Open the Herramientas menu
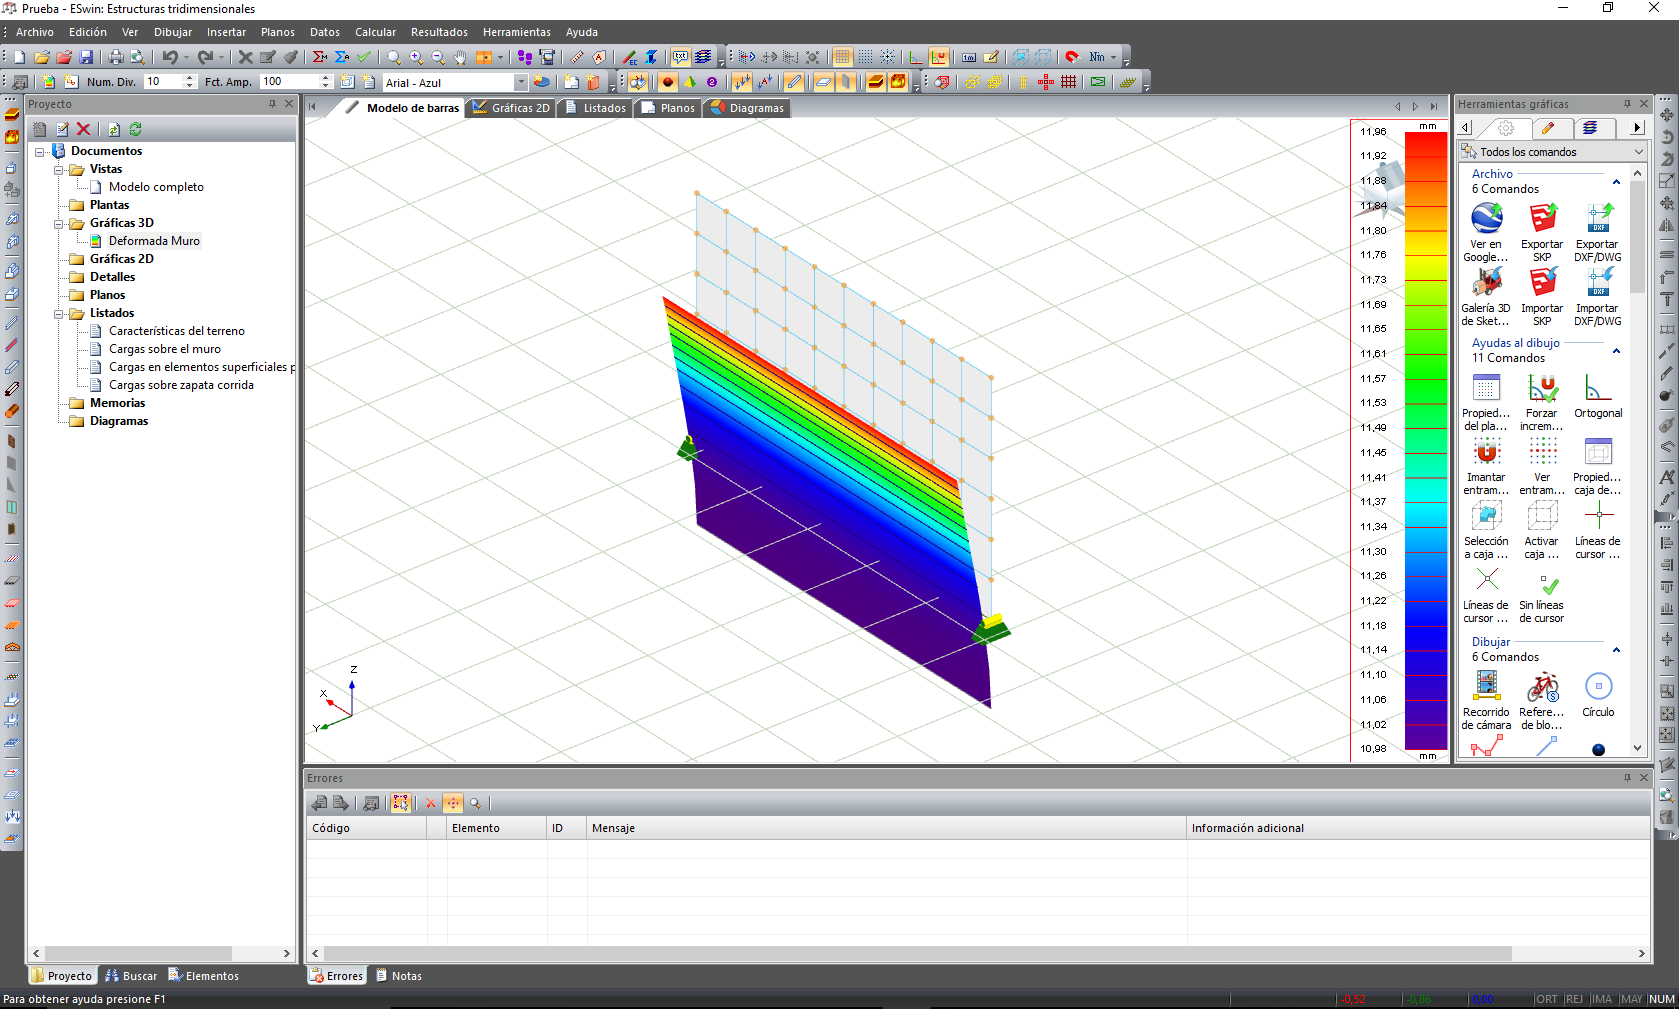The image size is (1679, 1009). pos(517,32)
